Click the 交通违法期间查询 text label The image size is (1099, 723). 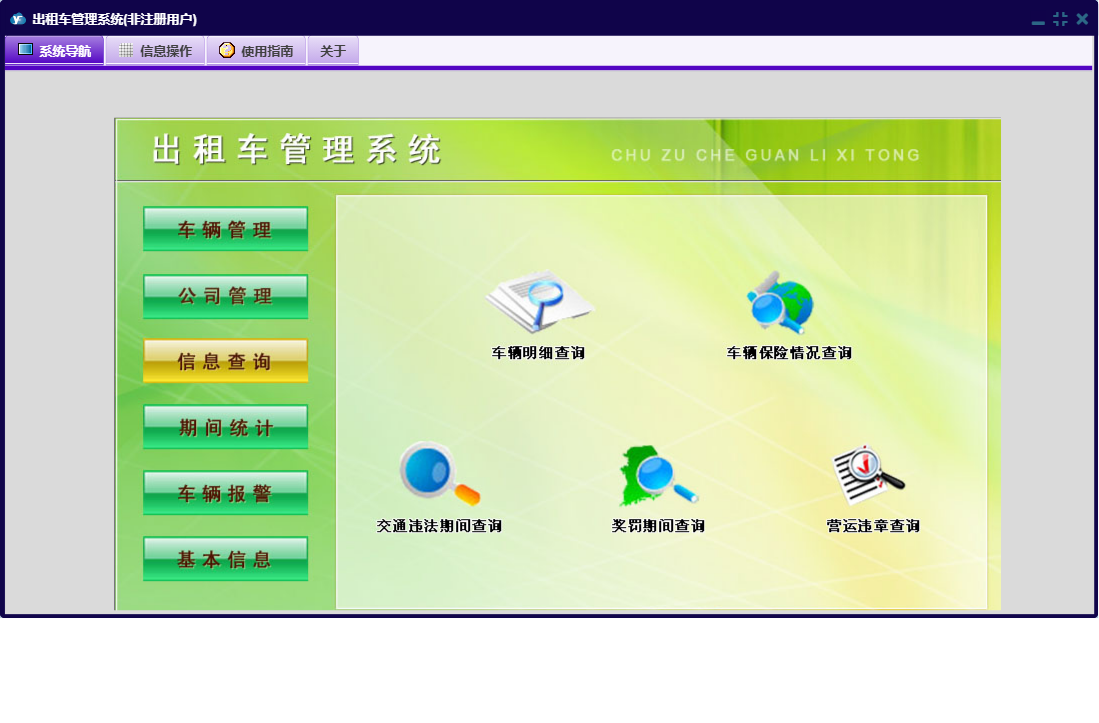click(439, 525)
